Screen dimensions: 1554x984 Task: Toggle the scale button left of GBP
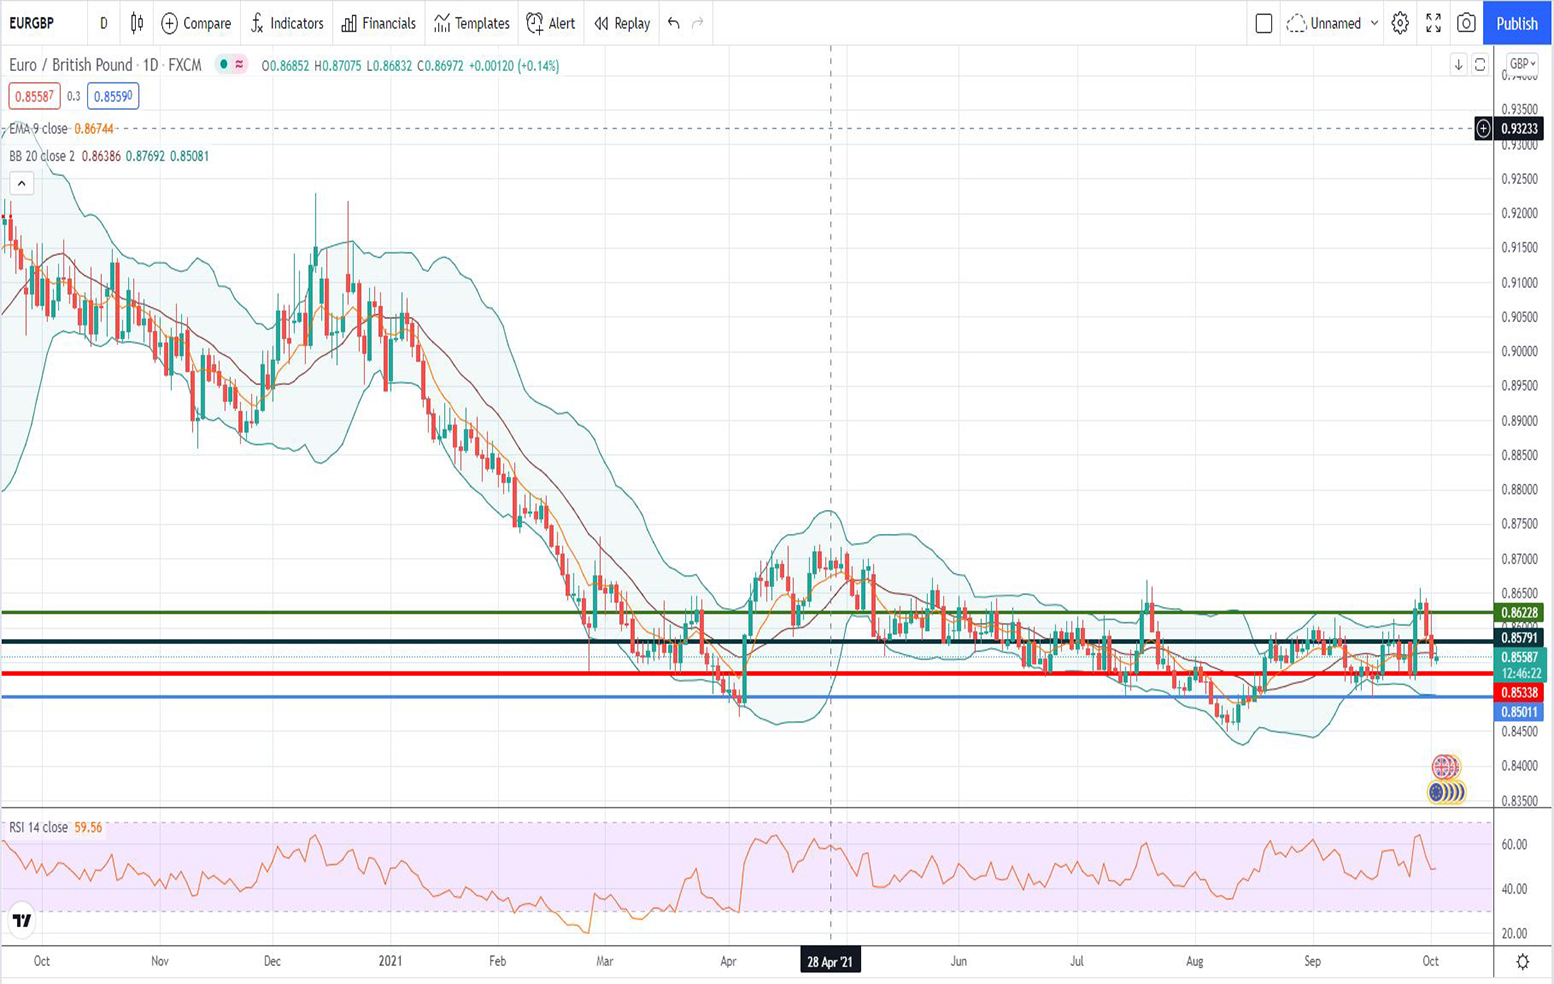[1480, 64]
